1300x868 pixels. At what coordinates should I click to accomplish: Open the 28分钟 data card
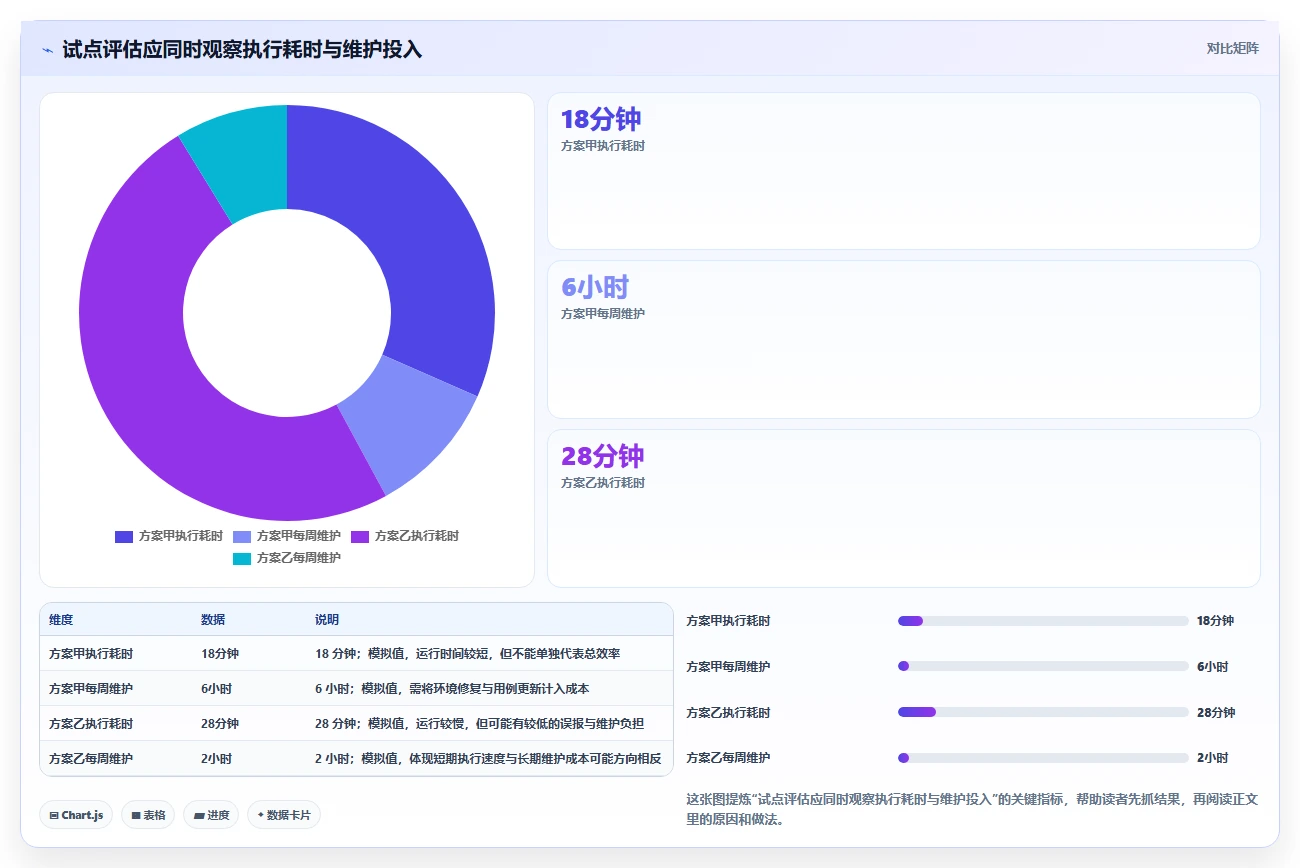point(903,508)
